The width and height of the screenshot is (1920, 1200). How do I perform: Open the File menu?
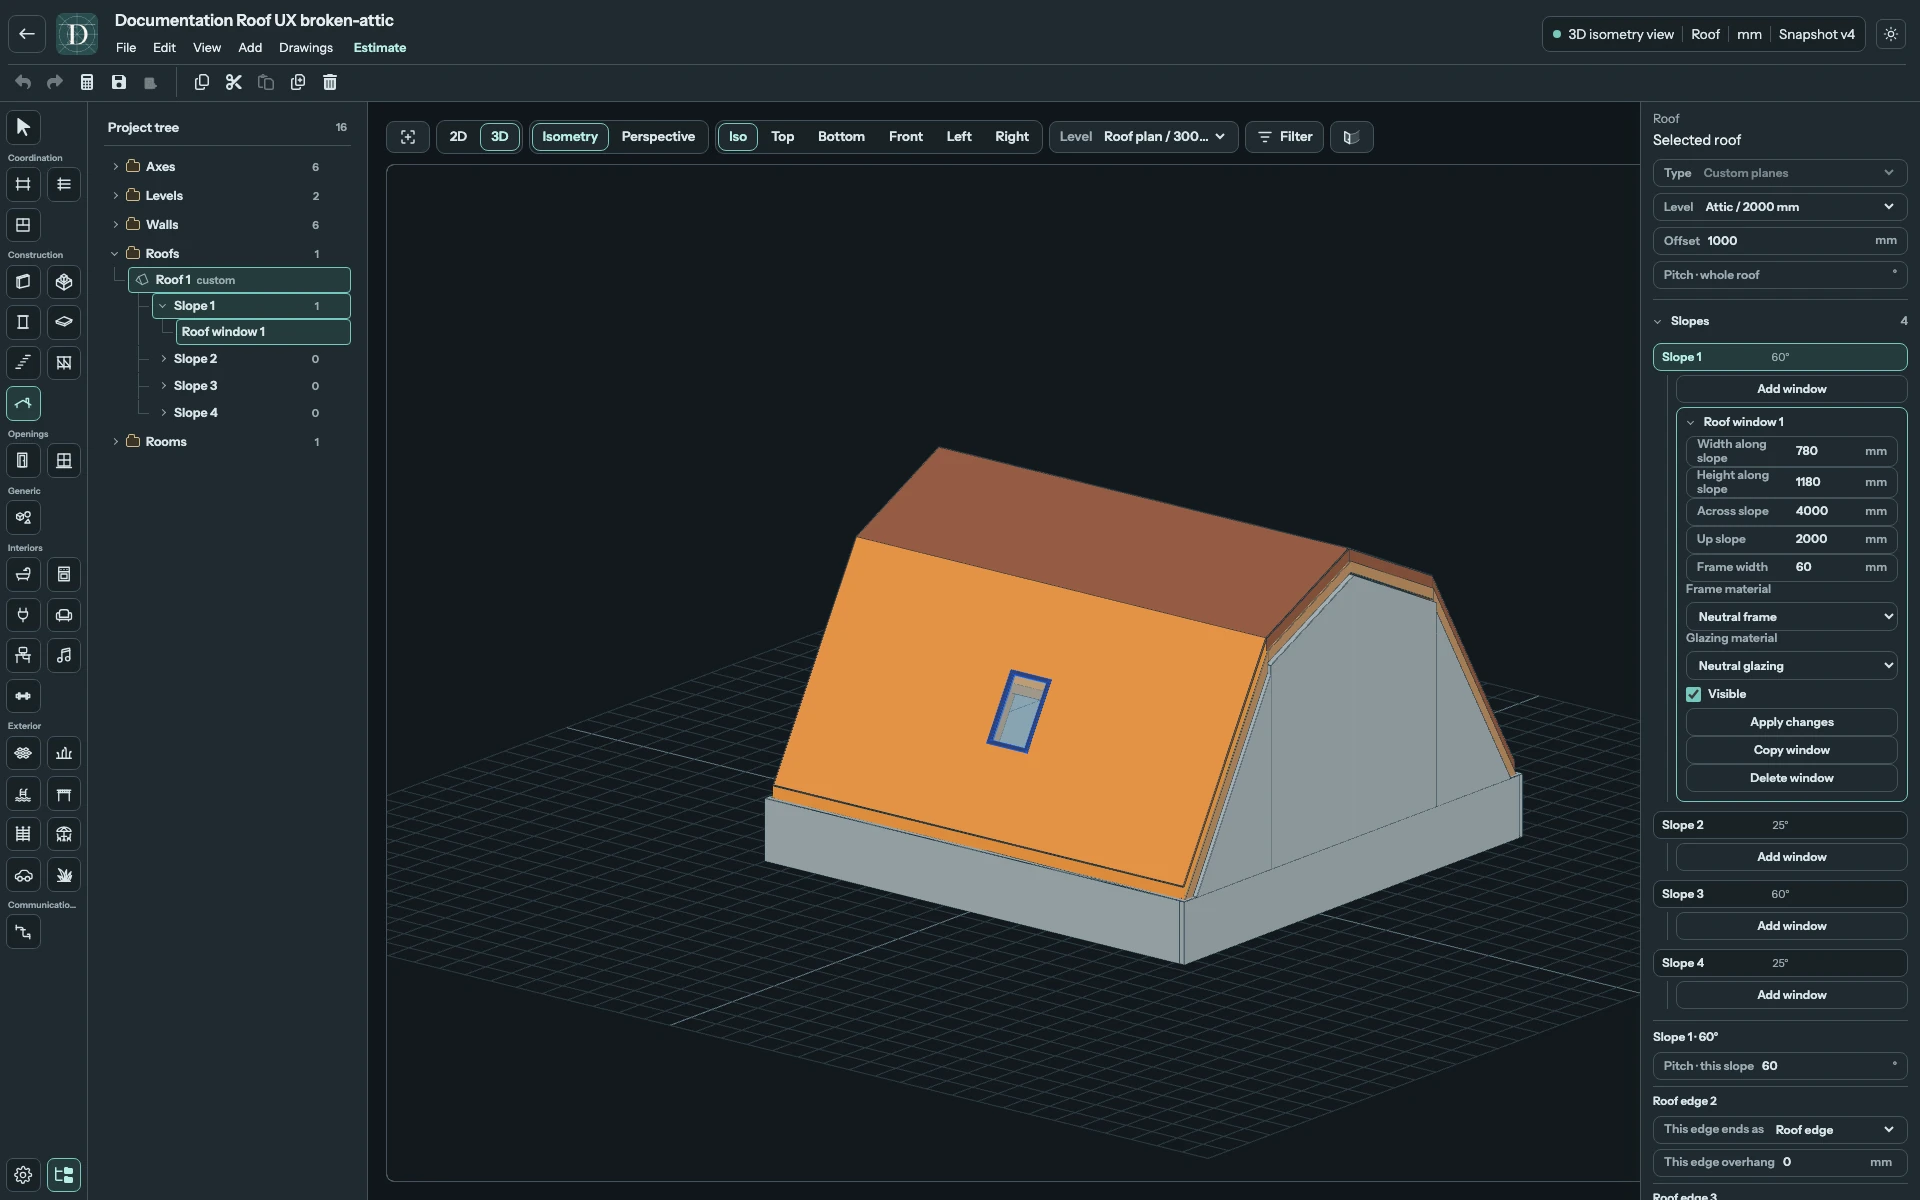126,48
